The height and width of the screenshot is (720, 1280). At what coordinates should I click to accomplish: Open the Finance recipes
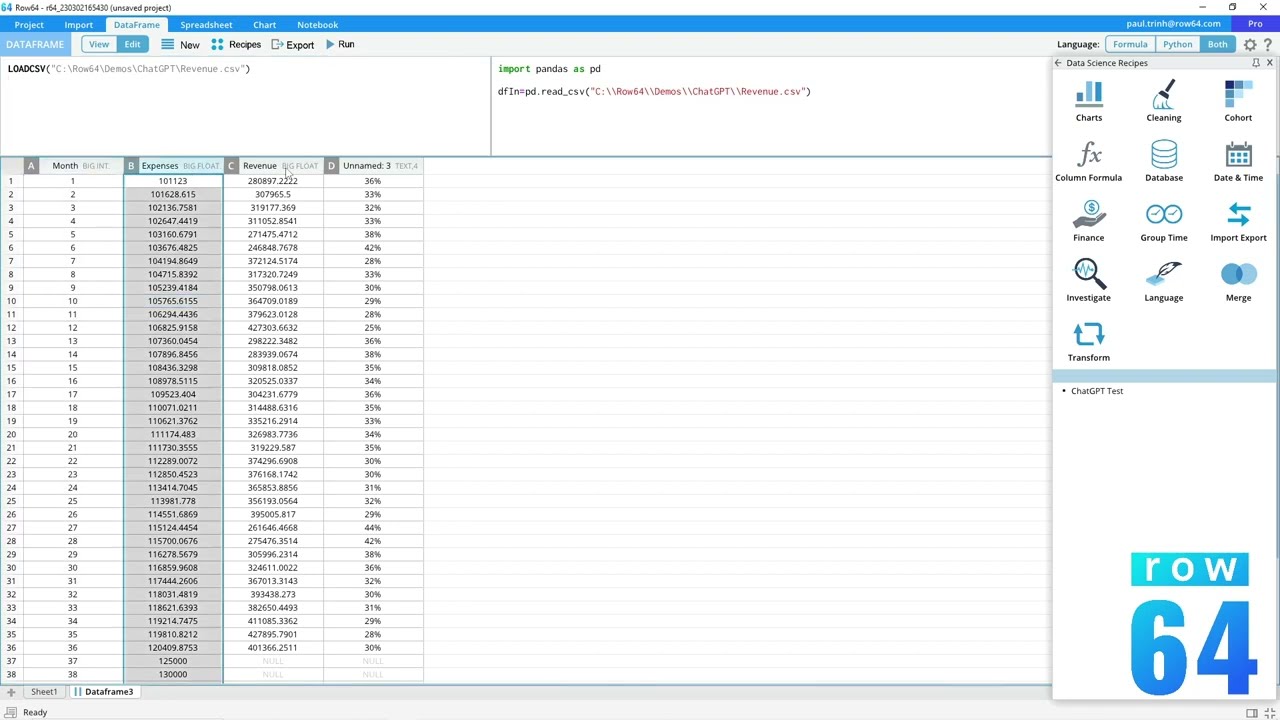tap(1088, 222)
